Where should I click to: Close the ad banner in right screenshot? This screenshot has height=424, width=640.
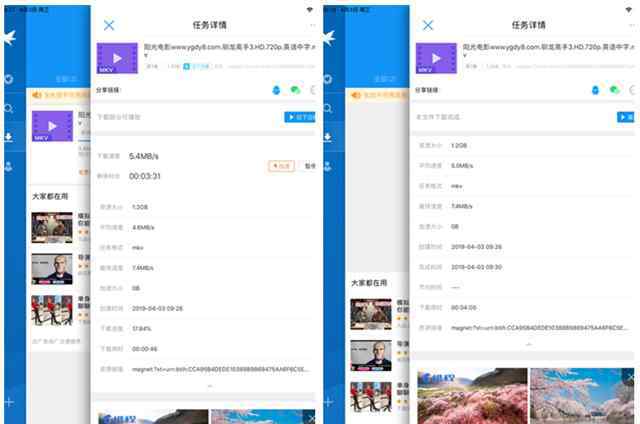[x=630, y=376]
